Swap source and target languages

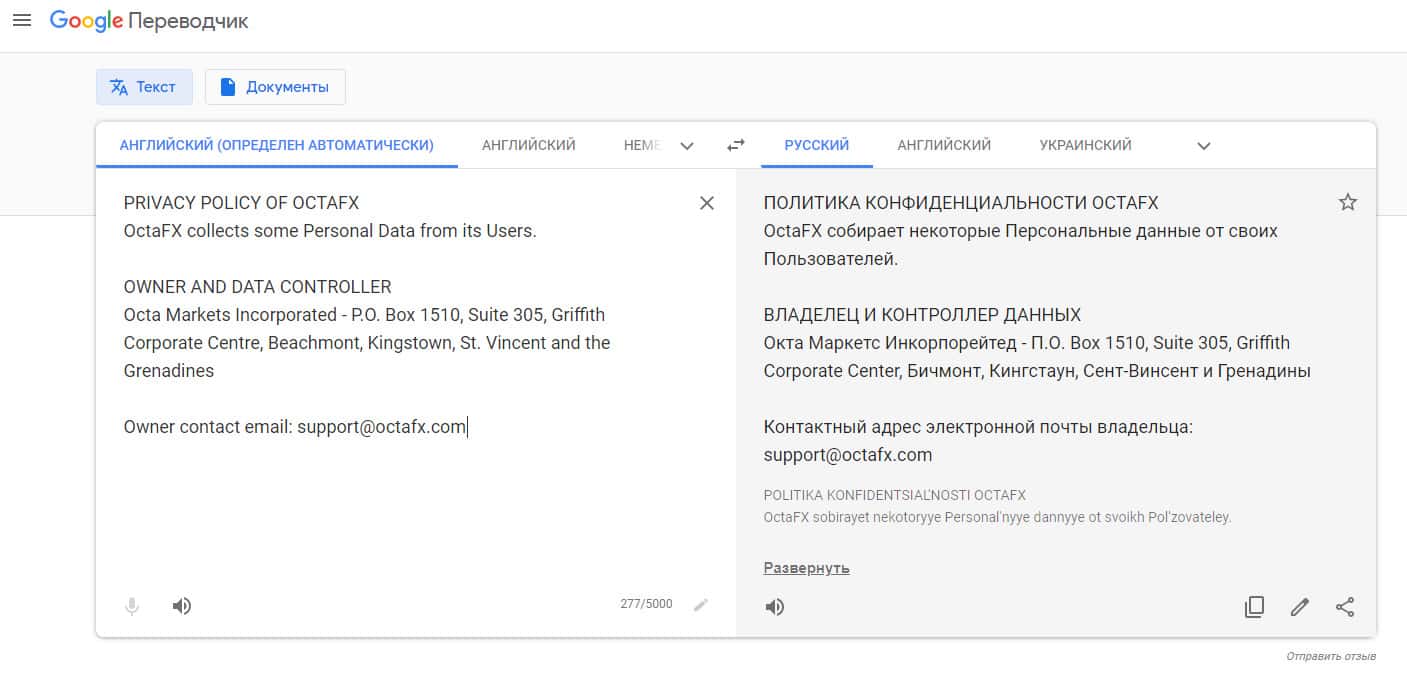coord(736,145)
